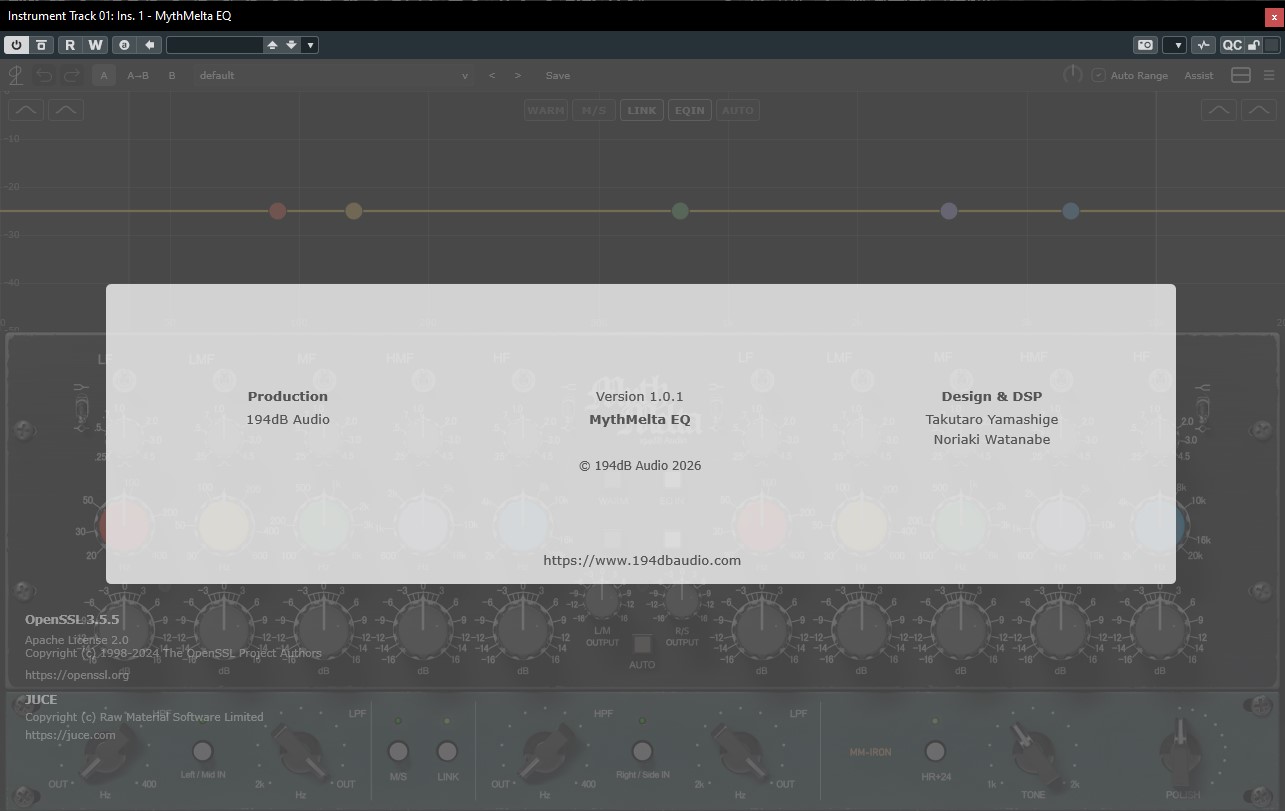The height and width of the screenshot is (811, 1285).
Task: Open the host preset browser dropdown
Action: [x=310, y=45]
